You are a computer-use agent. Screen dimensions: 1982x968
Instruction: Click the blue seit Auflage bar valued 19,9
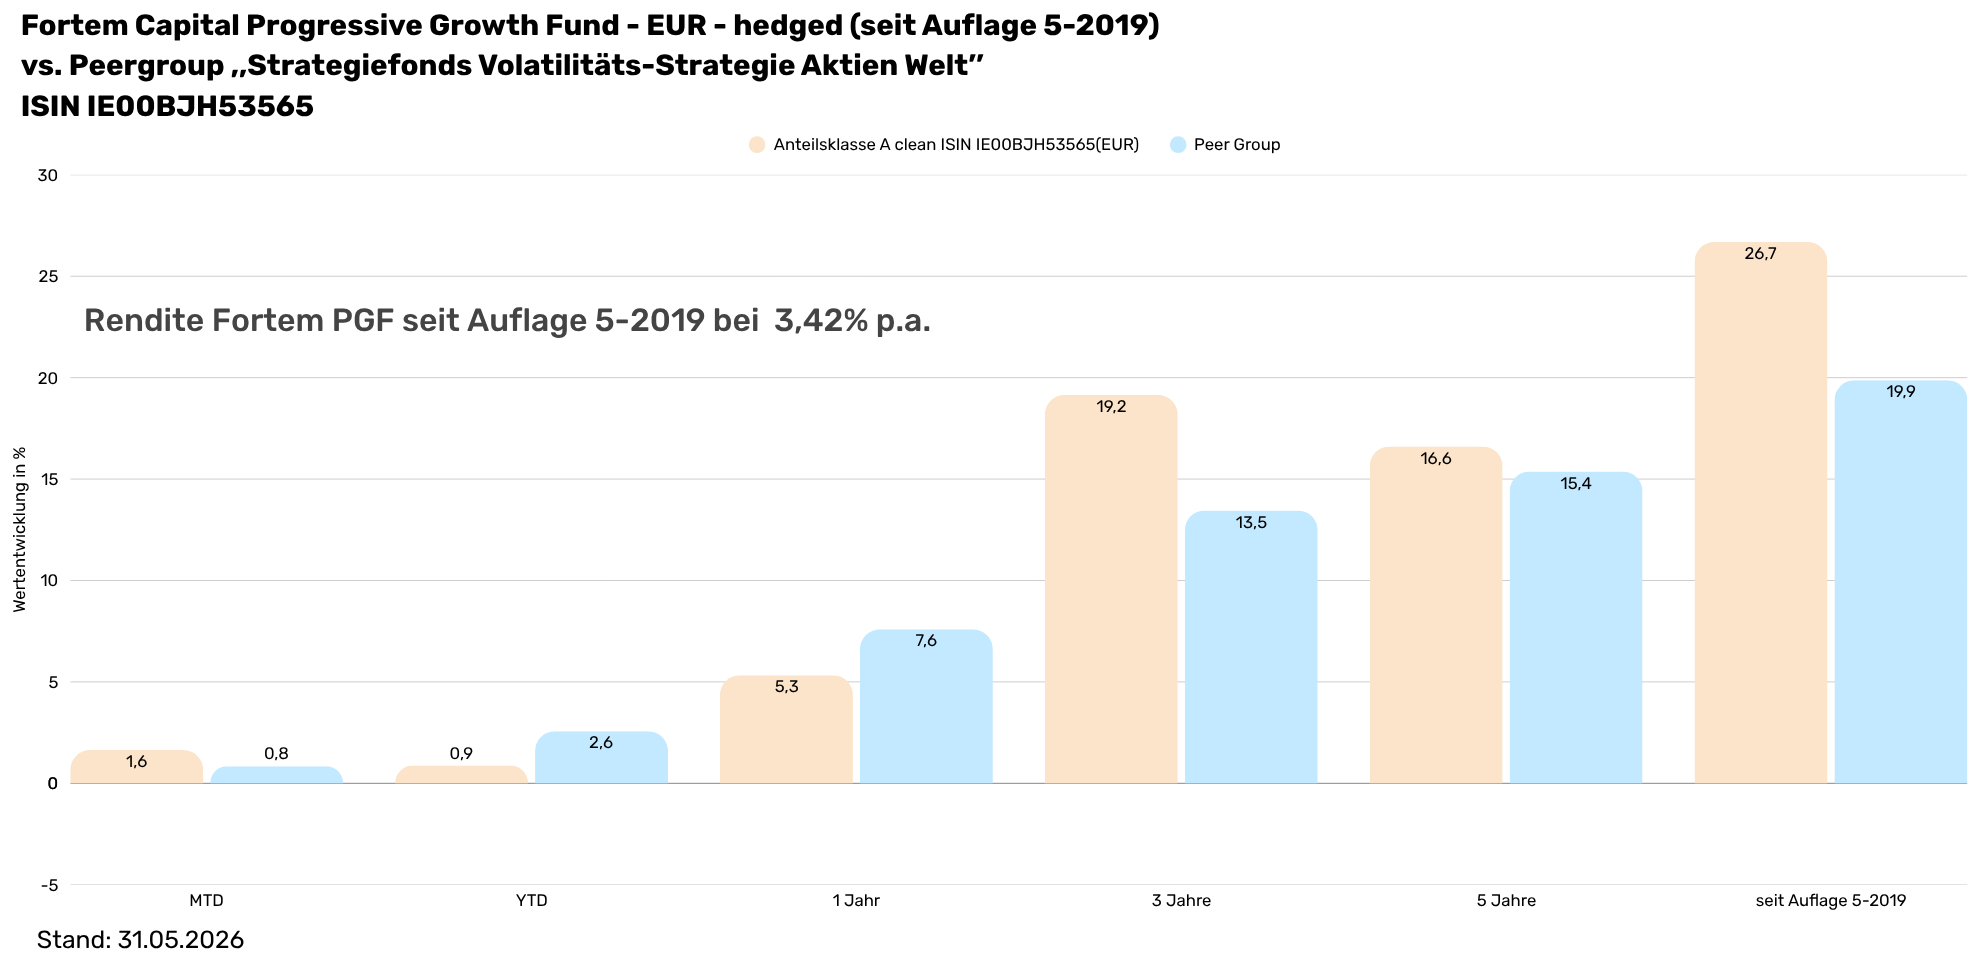(1901, 582)
